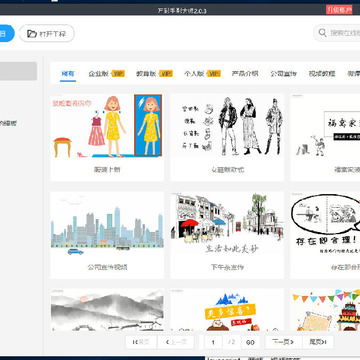
Task: Click the page number input box
Action: pos(213,342)
